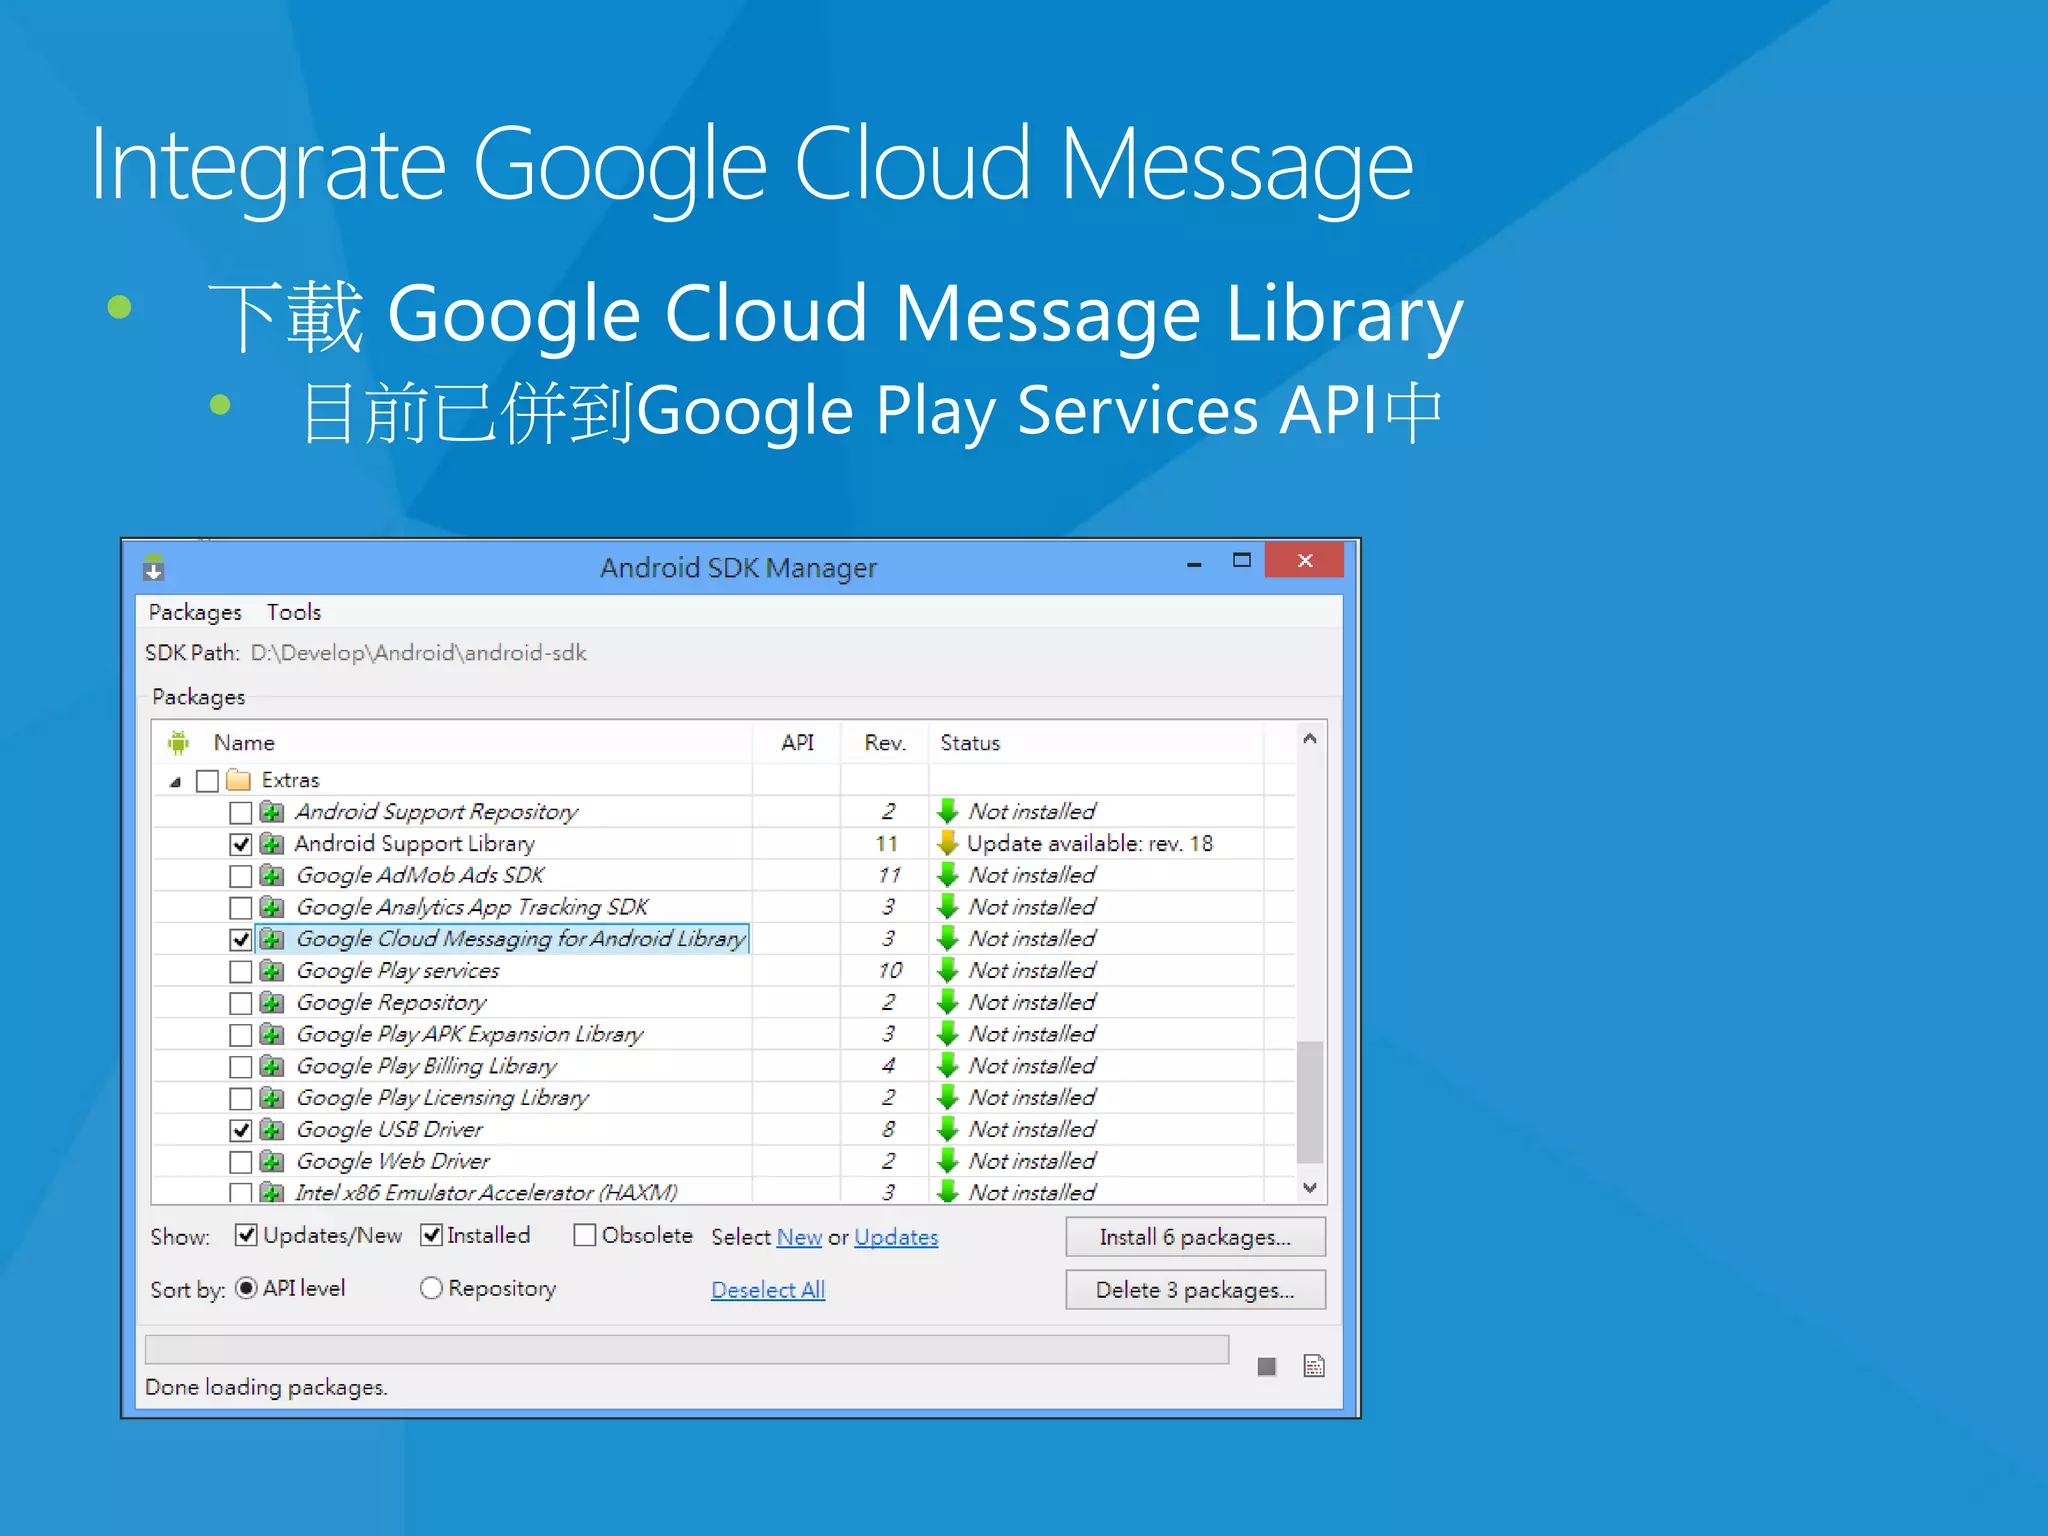Click green download arrow for Google Web Driver

(x=948, y=1161)
